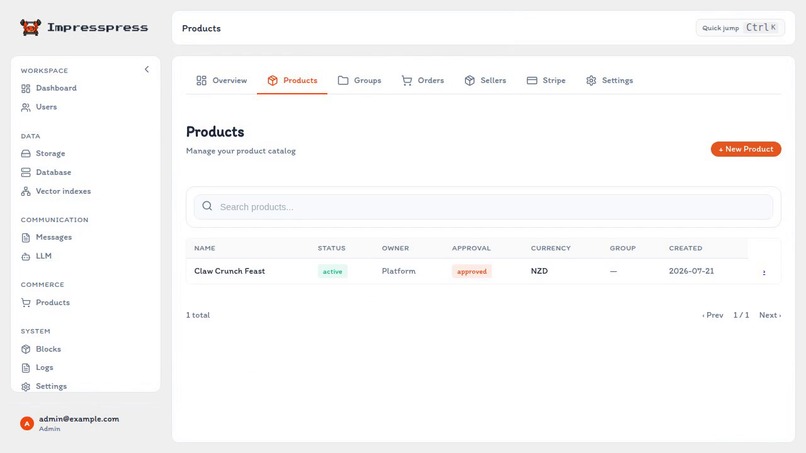Focus the Search products field
Image resolution: width=806 pixels, height=453 pixels.
(483, 207)
